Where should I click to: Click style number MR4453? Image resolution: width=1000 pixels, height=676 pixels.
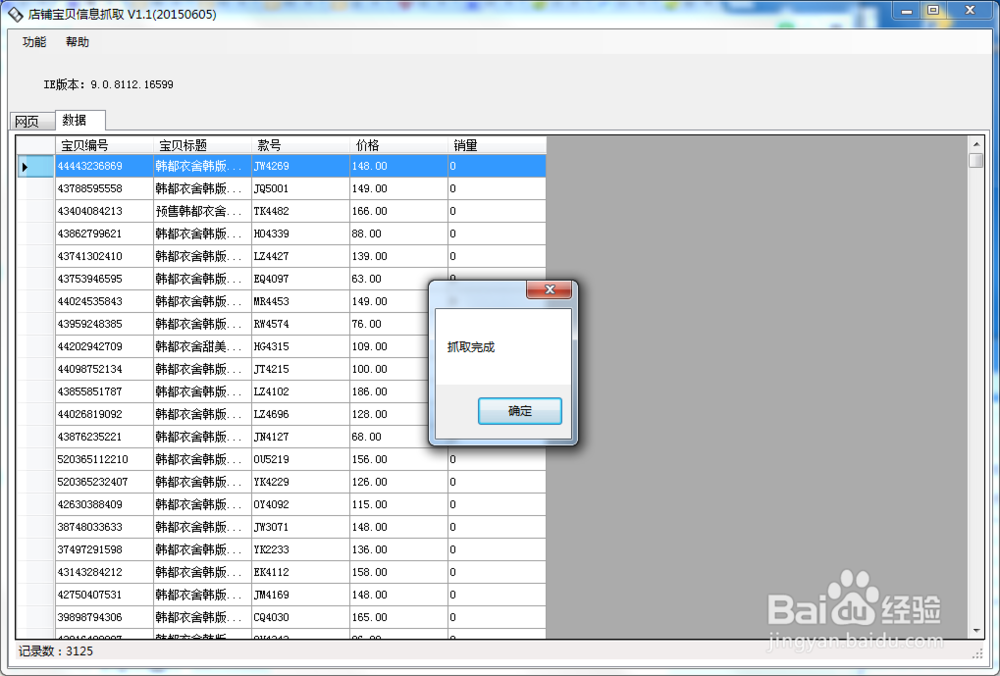[x=300, y=302]
